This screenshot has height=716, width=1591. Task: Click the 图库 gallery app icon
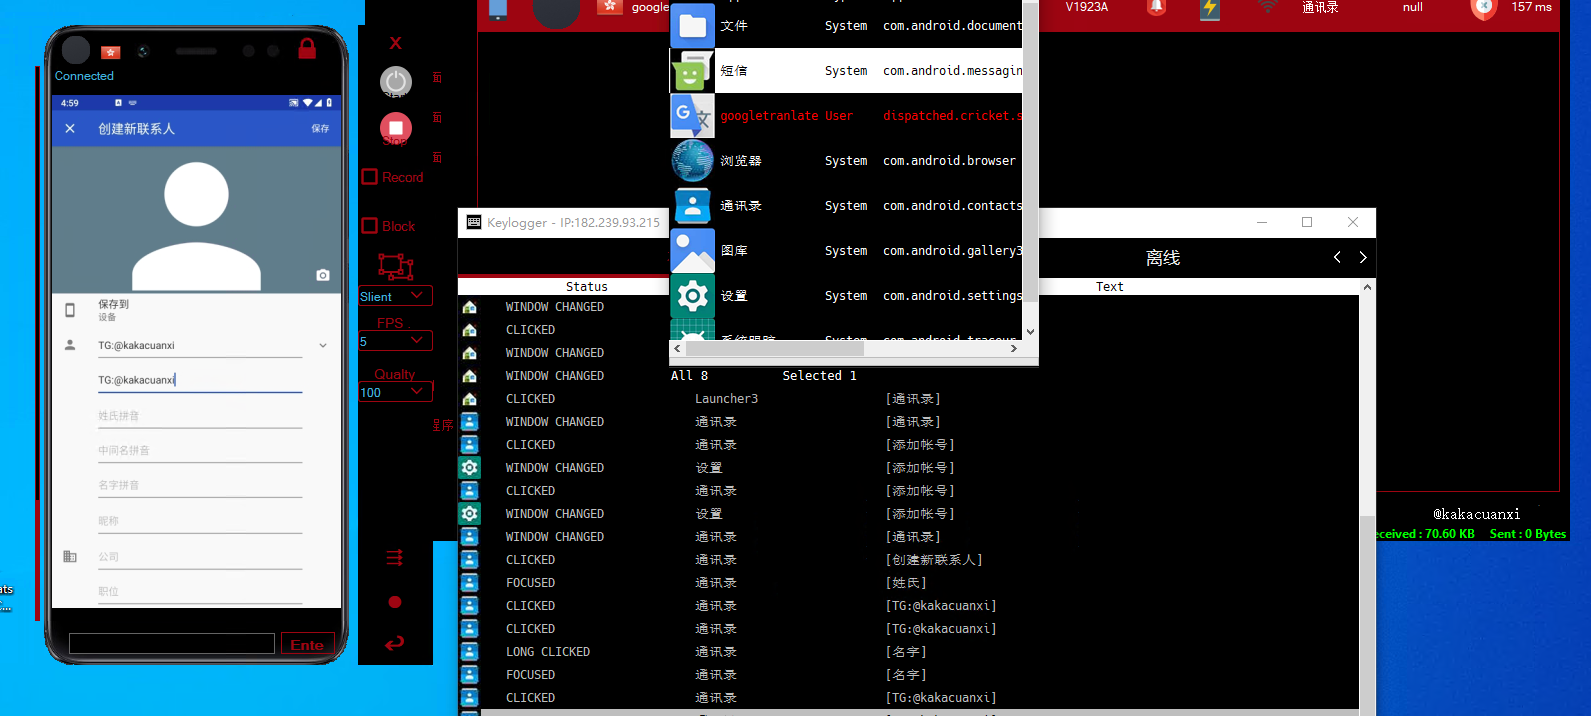(693, 250)
